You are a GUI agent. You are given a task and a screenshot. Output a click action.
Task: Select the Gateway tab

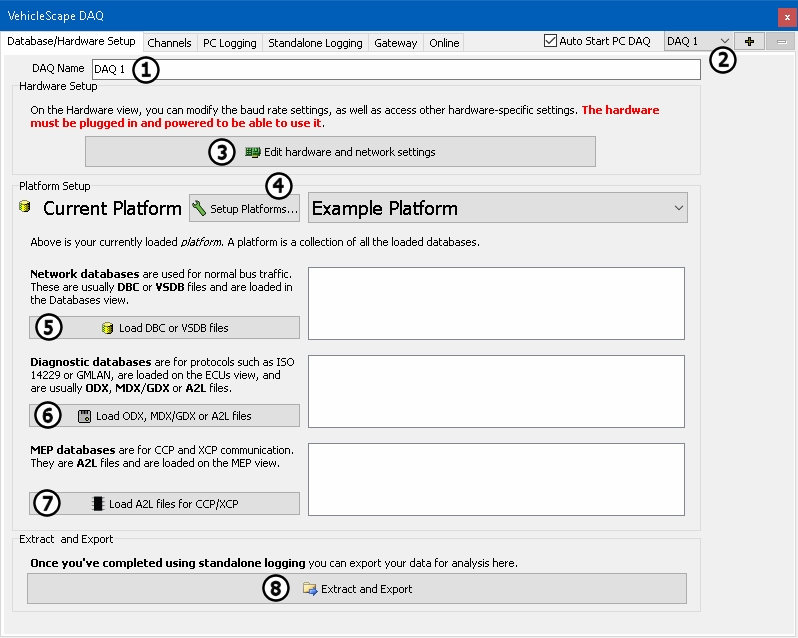(395, 43)
